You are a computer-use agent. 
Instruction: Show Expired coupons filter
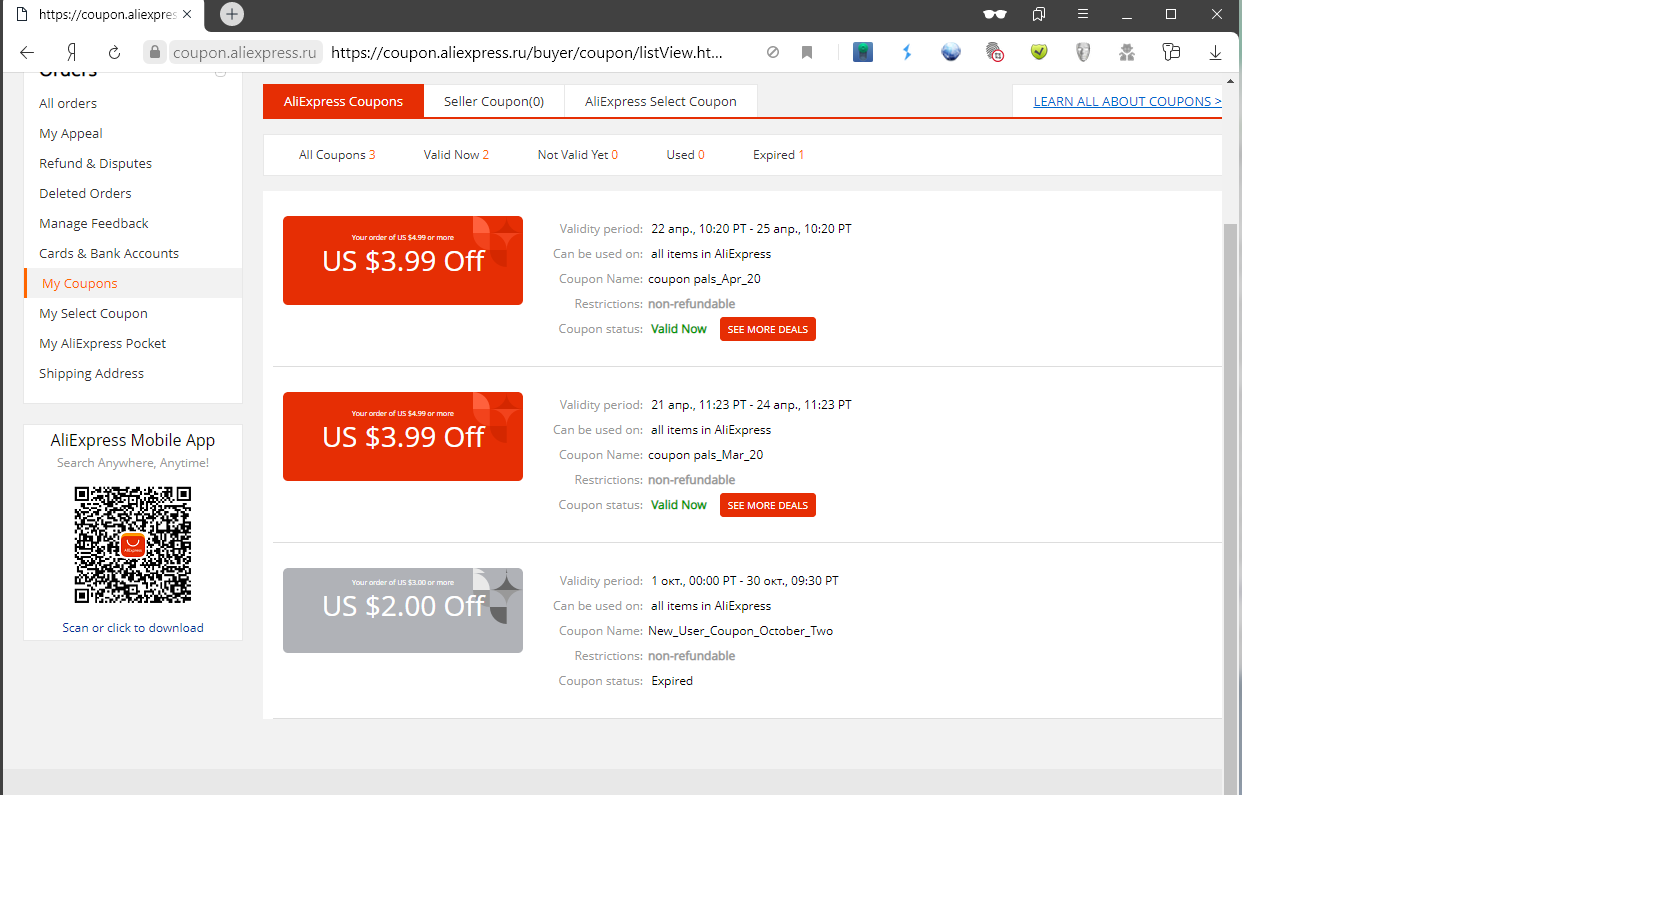tap(779, 155)
